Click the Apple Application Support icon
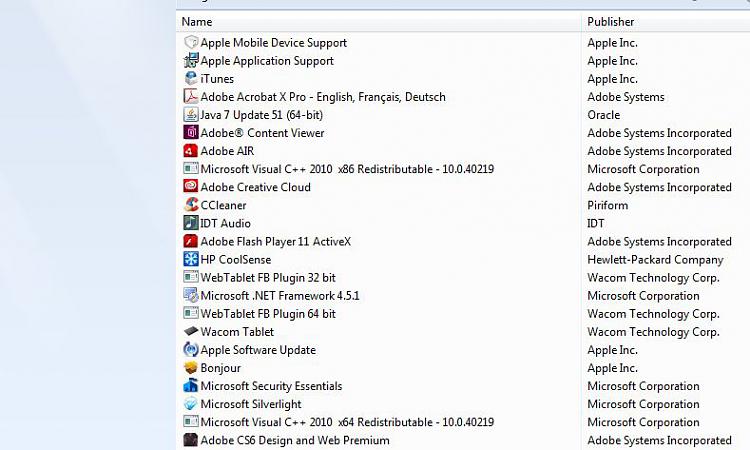Image resolution: width=750 pixels, height=450 pixels. (x=191, y=60)
